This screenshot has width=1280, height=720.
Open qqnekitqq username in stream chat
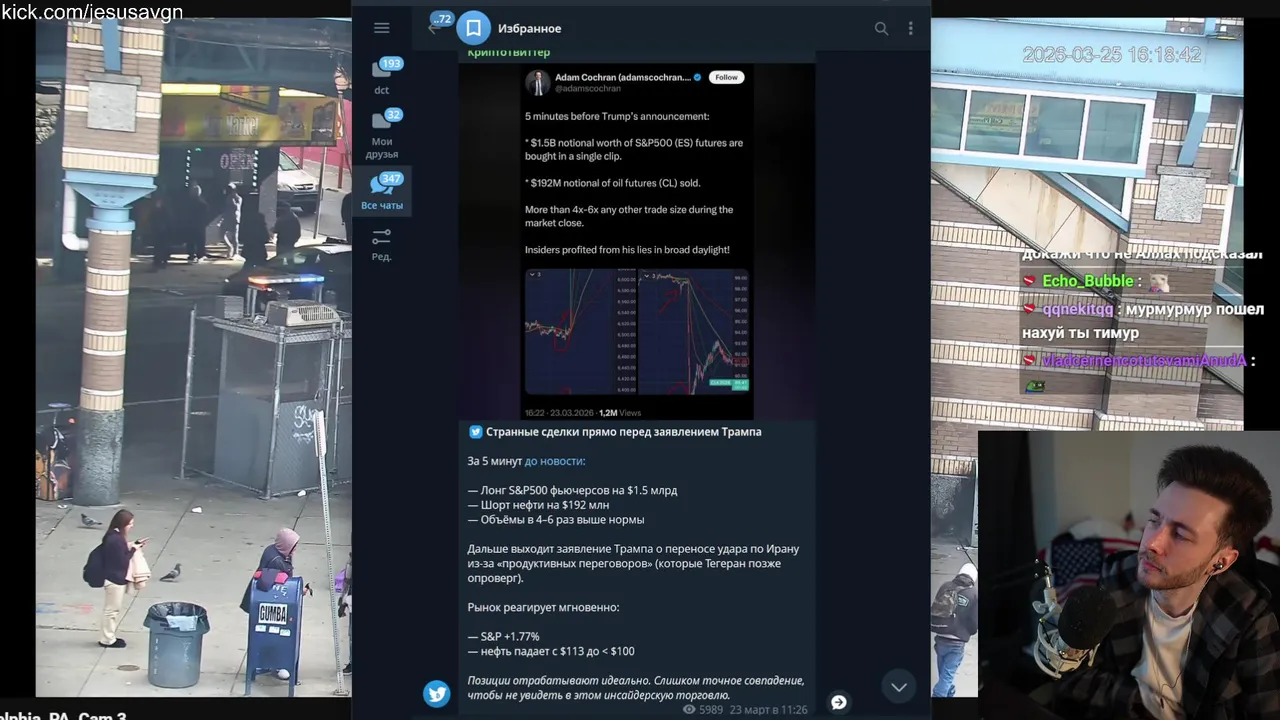coord(1077,310)
